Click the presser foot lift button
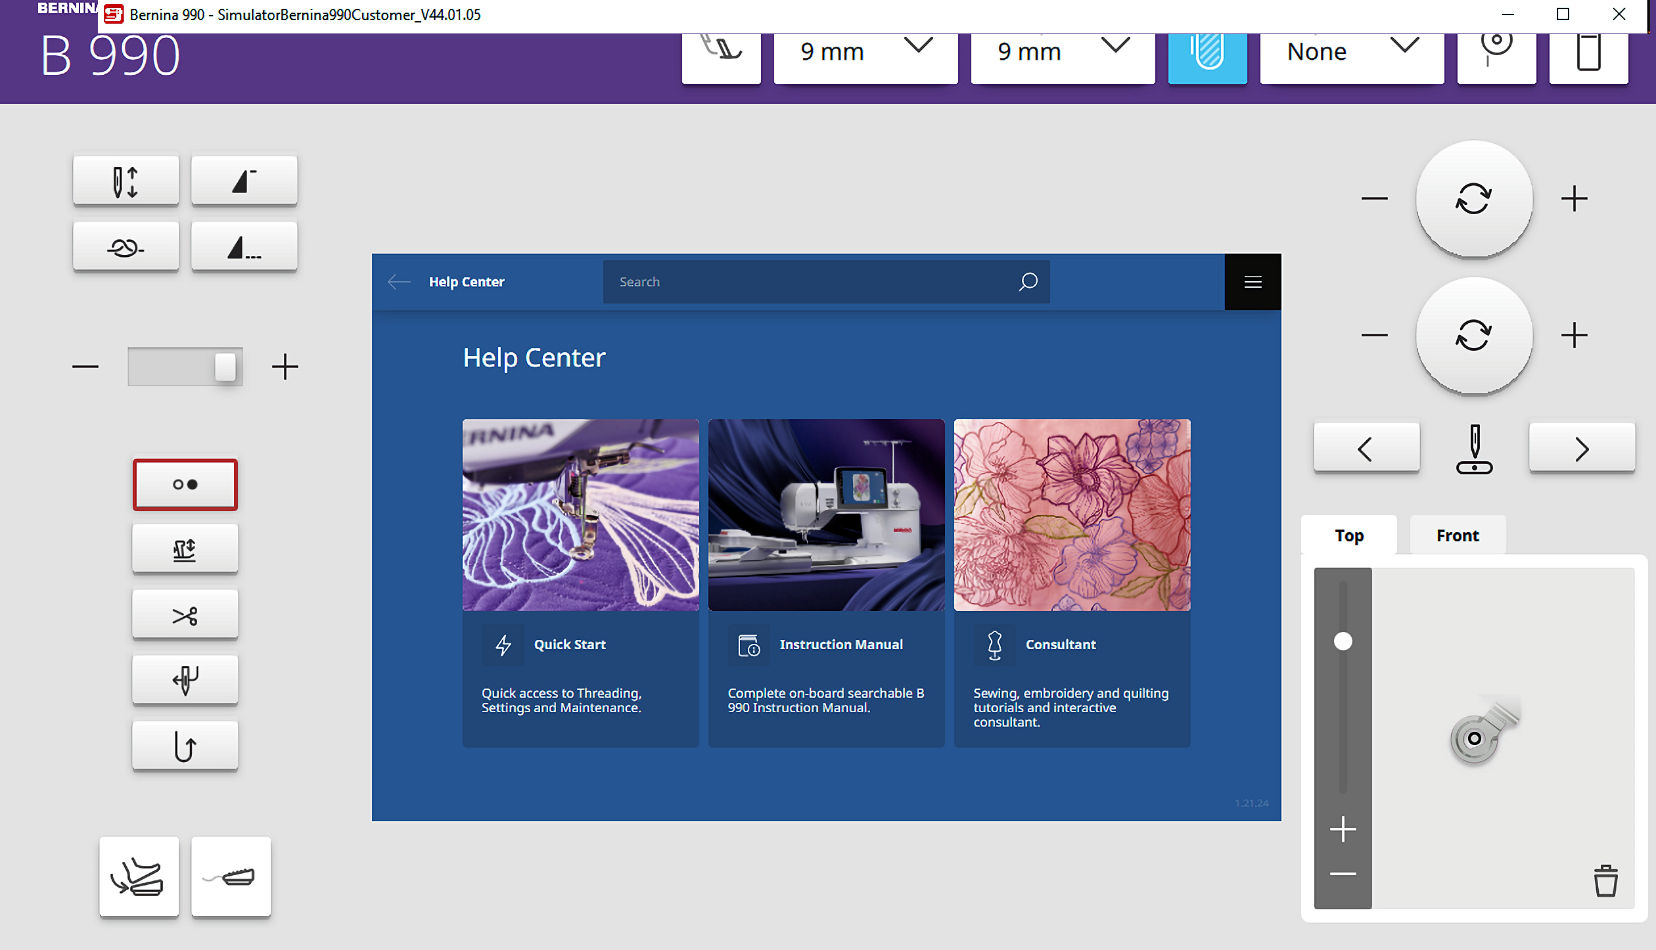This screenshot has height=950, width=1656. click(x=185, y=549)
